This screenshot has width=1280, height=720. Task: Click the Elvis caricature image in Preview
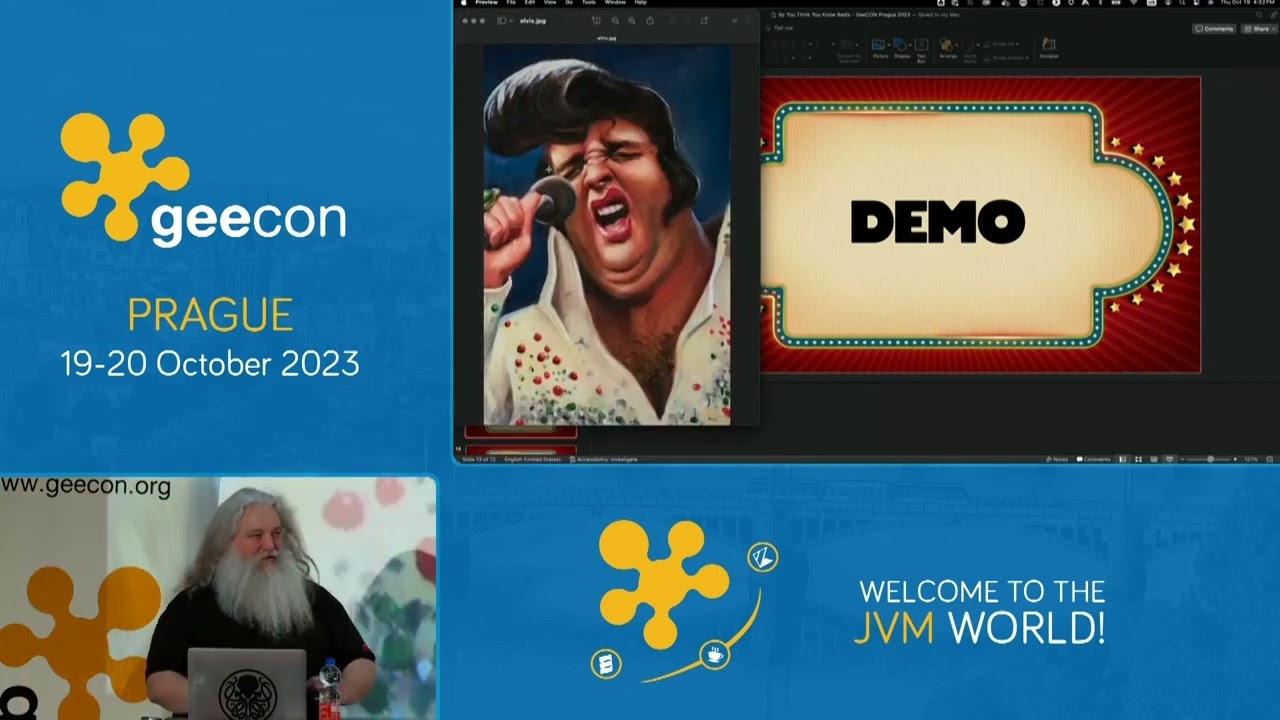click(607, 234)
